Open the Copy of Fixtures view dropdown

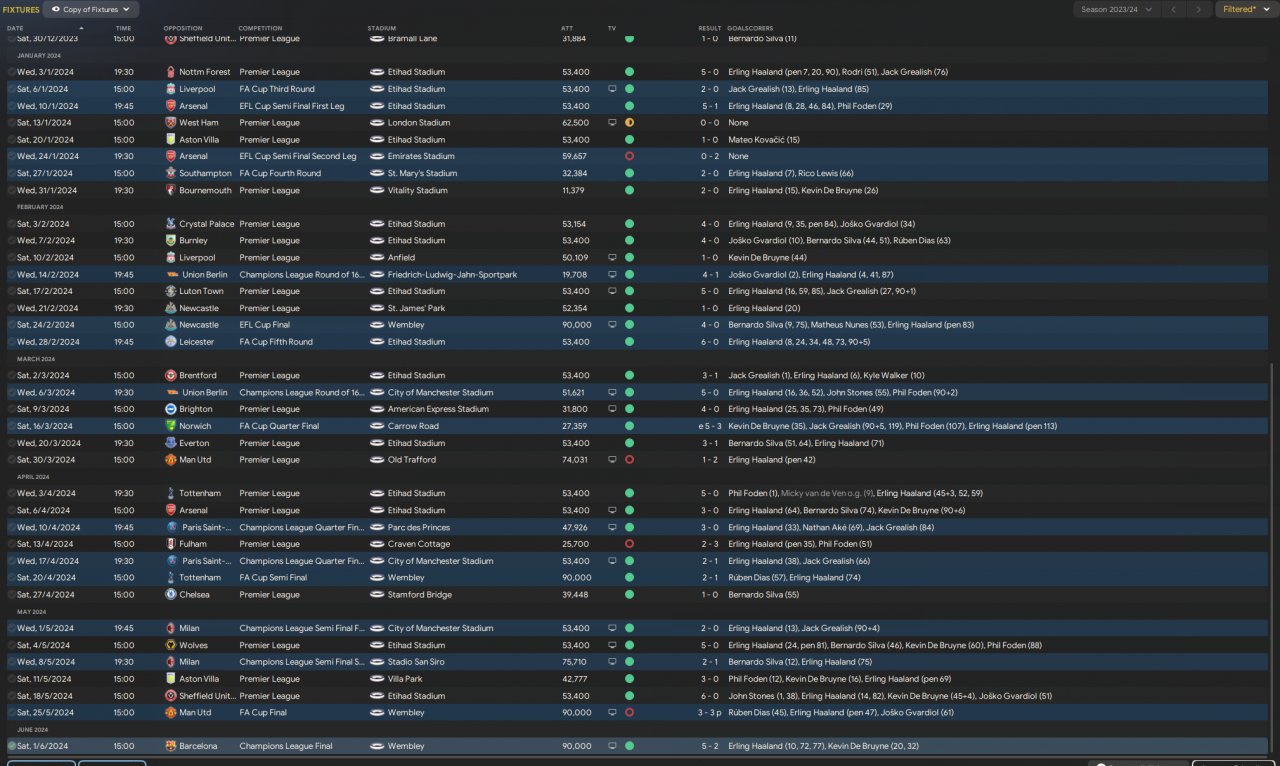[91, 9]
